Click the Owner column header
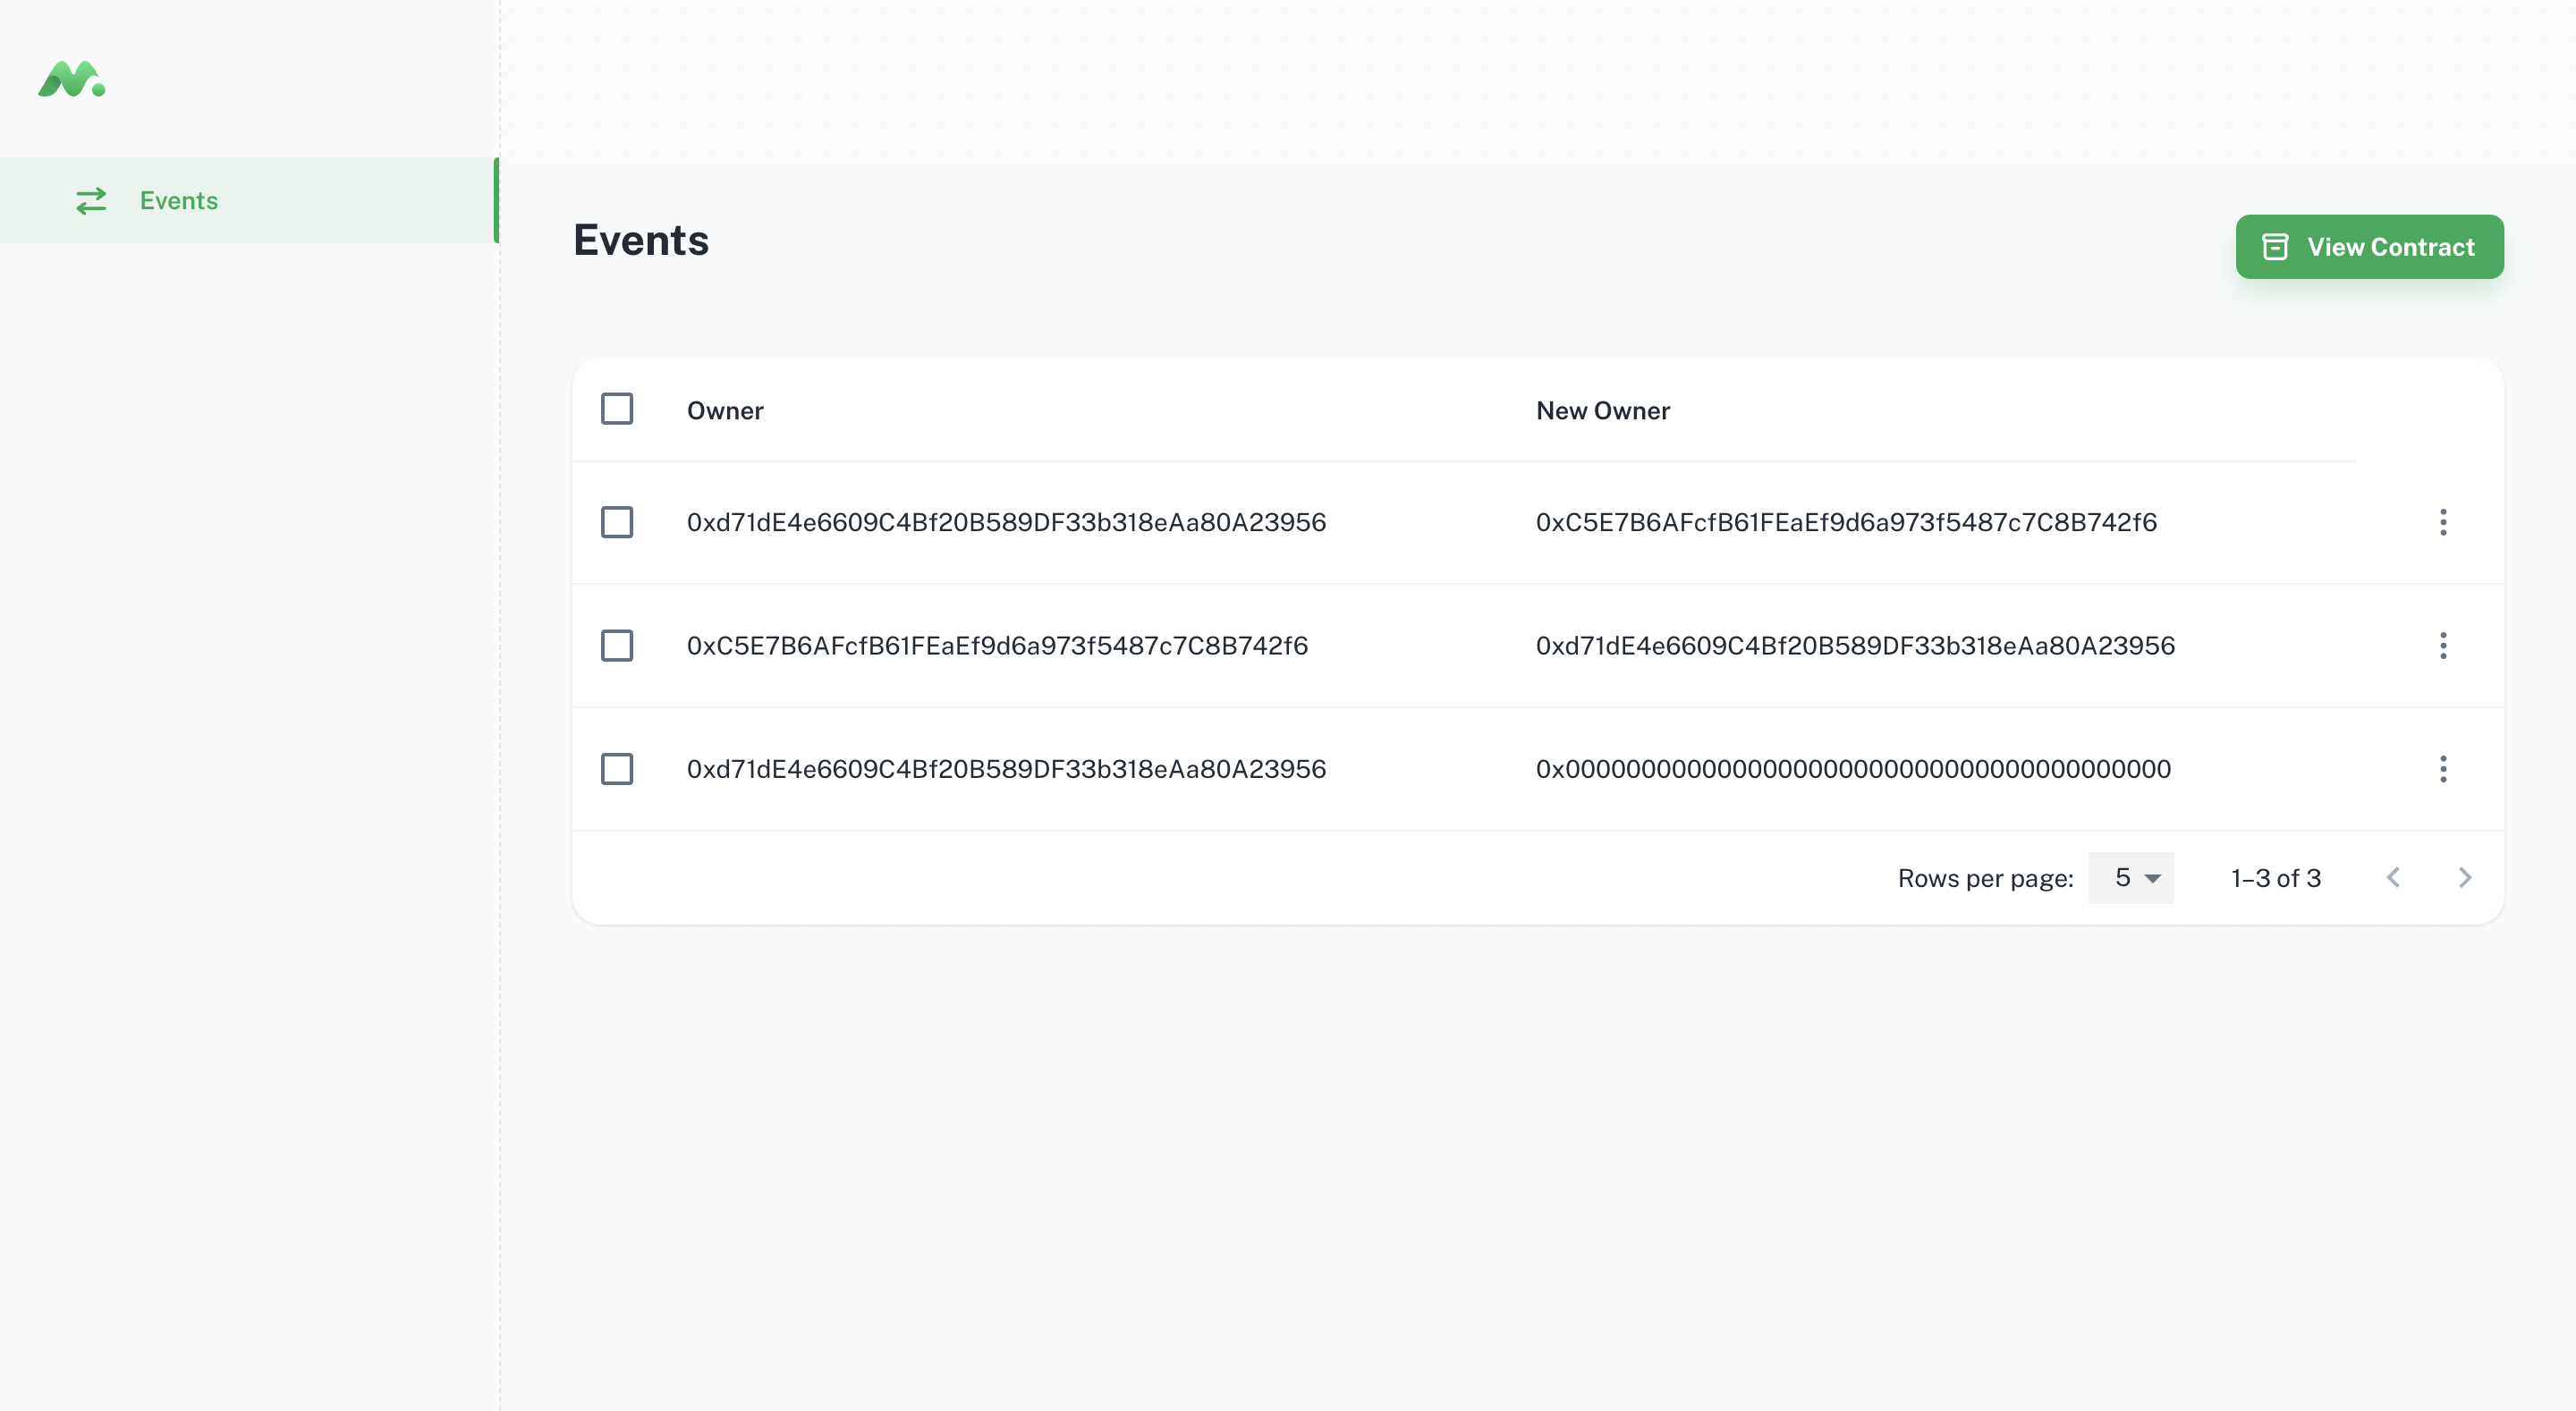This screenshot has width=2576, height=1411. (725, 410)
